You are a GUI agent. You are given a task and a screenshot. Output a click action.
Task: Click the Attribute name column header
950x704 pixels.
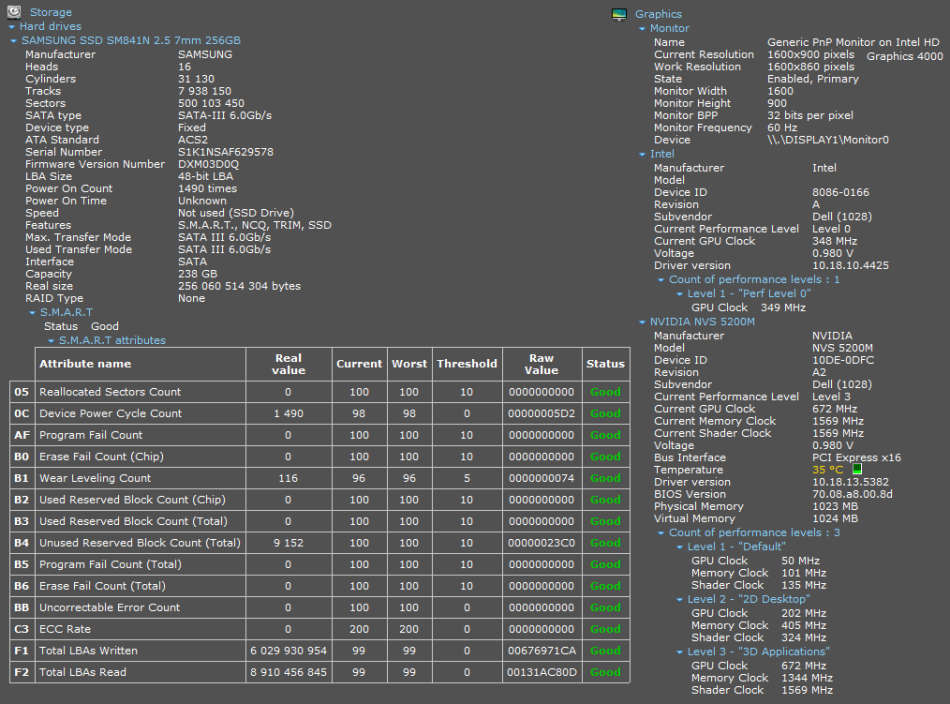tap(85, 364)
